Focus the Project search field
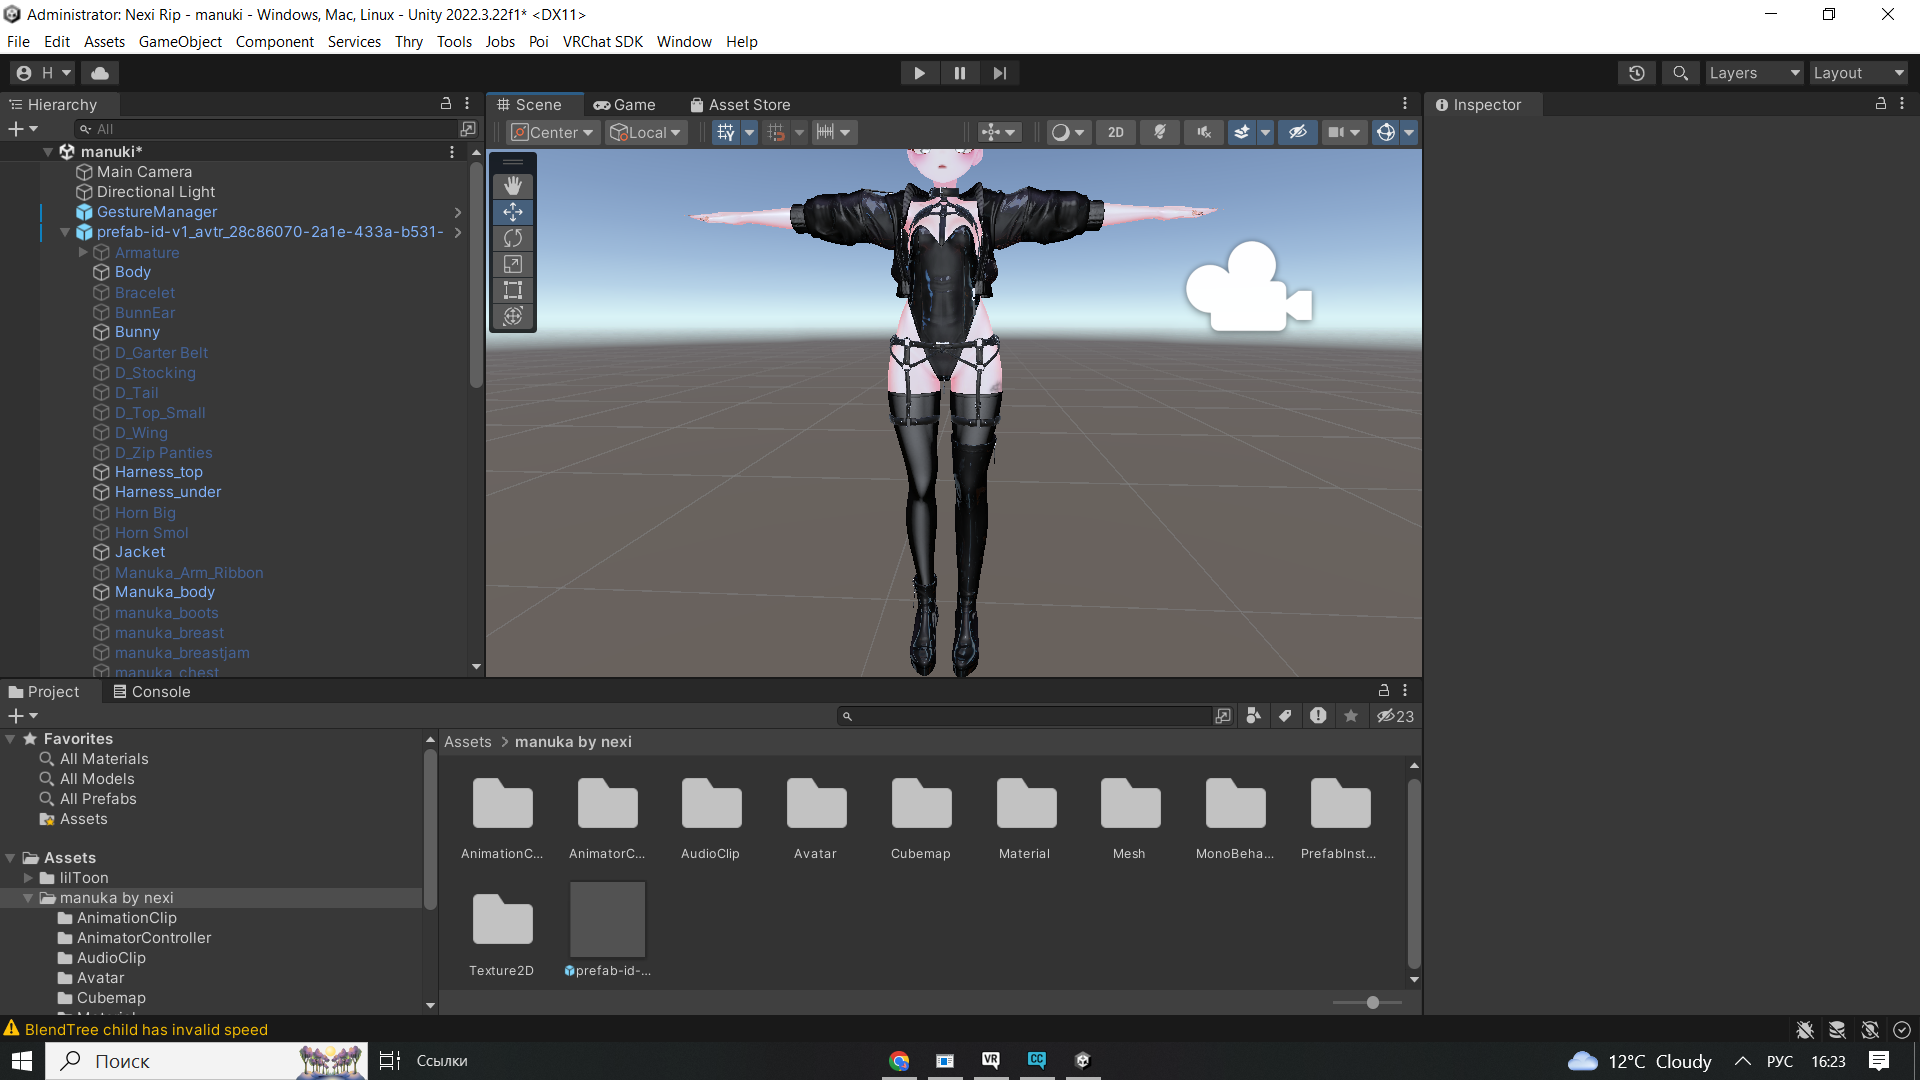This screenshot has height=1080, width=1920. [1025, 716]
